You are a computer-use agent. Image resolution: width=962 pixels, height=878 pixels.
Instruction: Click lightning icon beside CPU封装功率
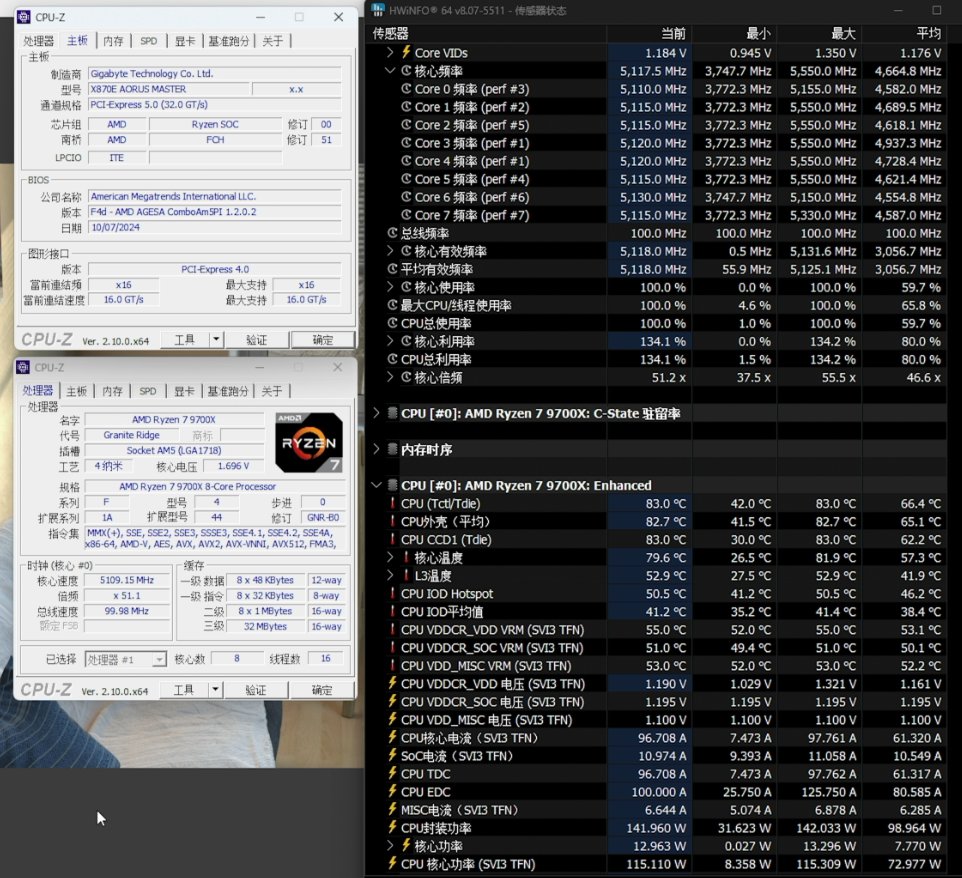[x=393, y=828]
